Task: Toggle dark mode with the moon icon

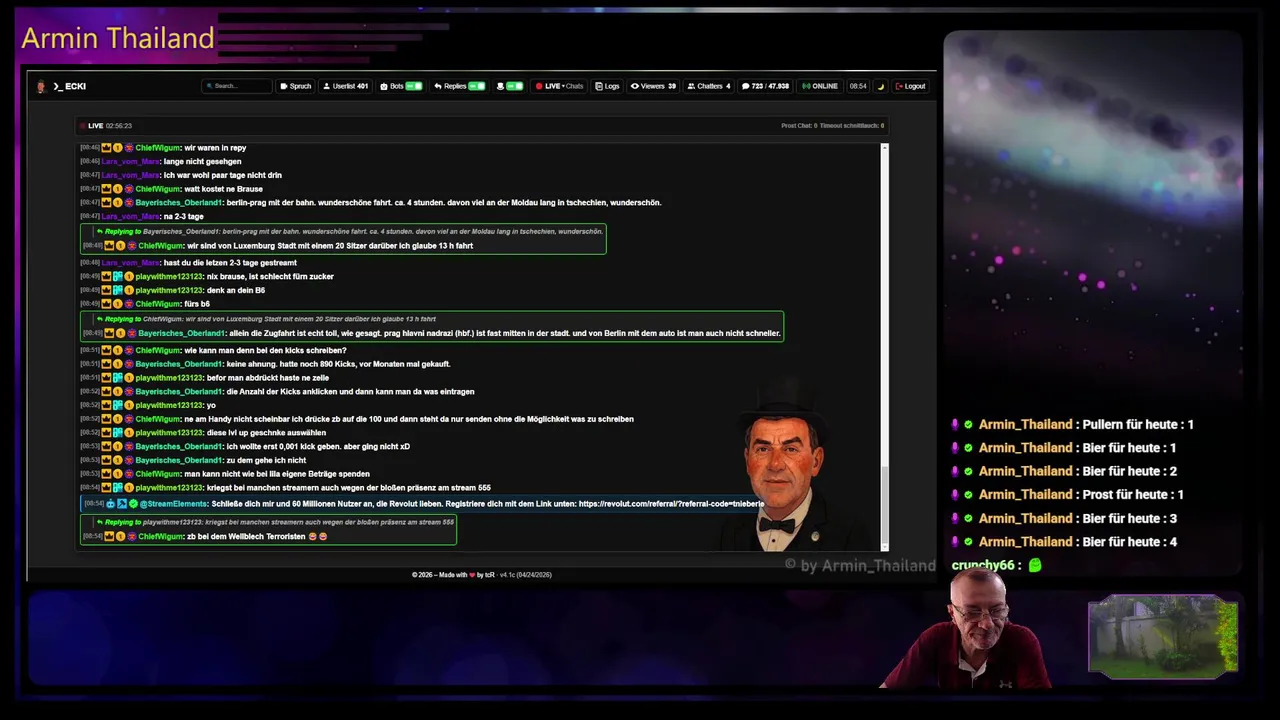Action: click(881, 86)
